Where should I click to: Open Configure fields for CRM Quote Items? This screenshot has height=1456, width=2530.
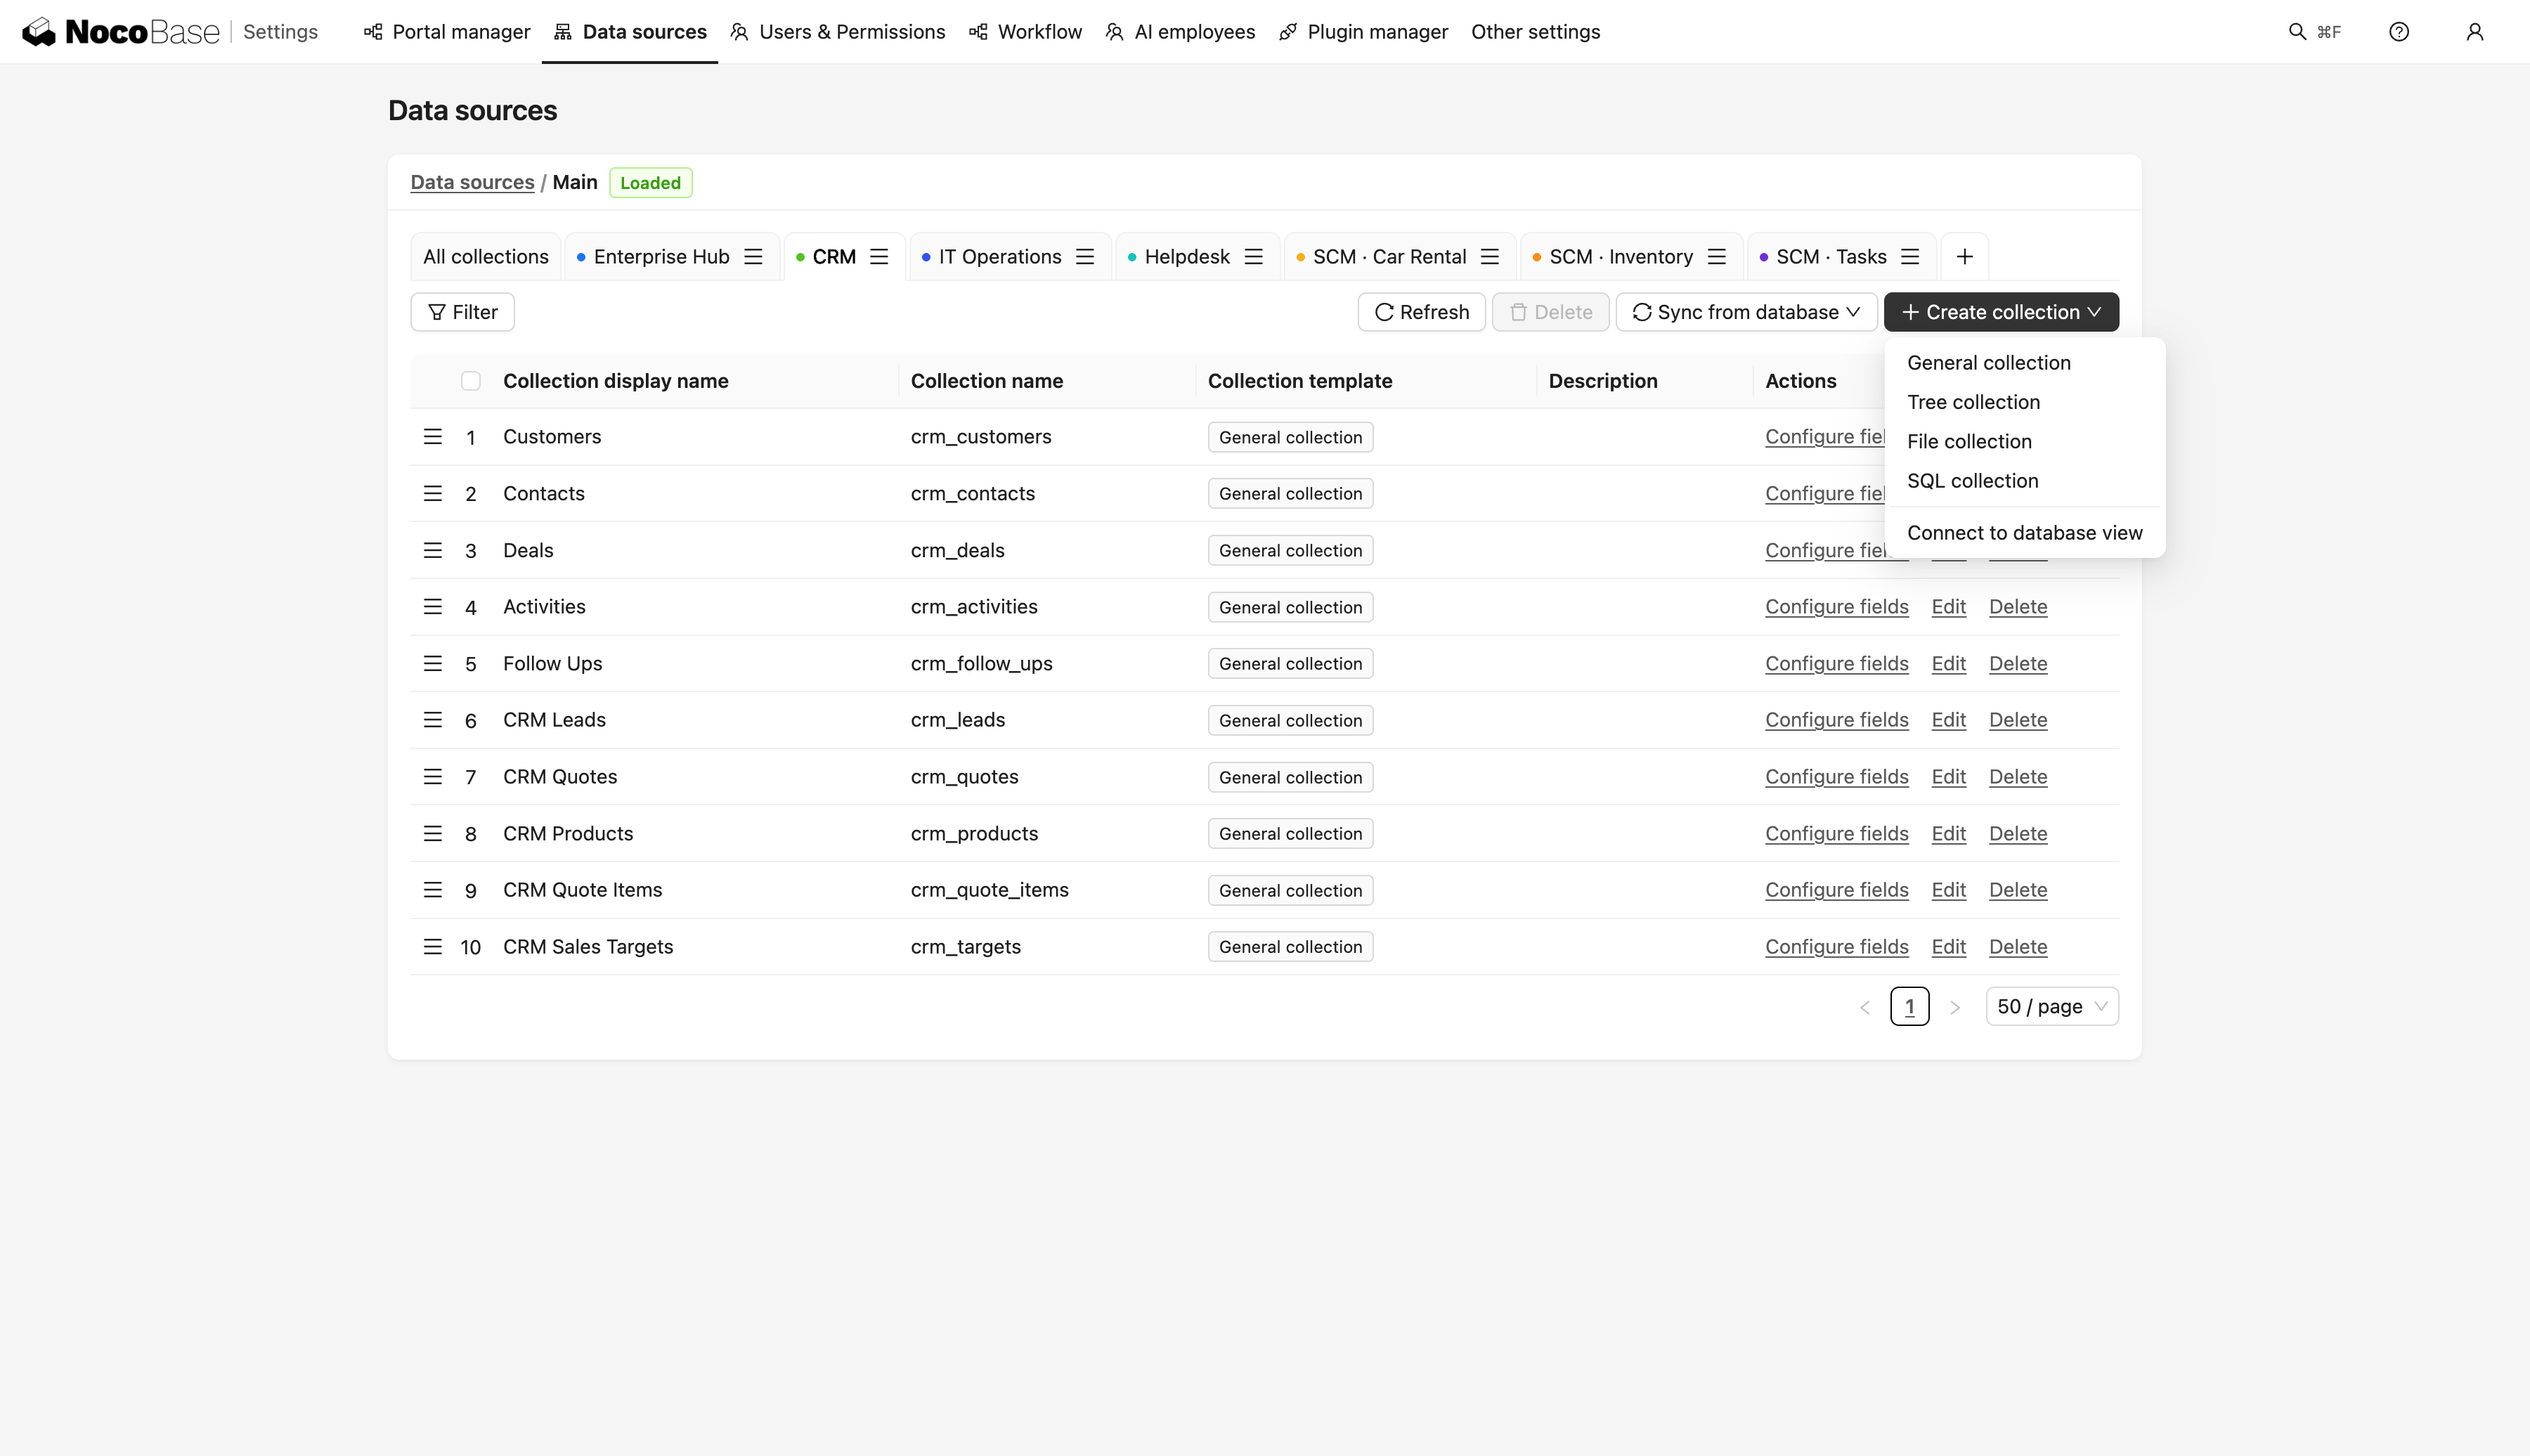pos(1837,890)
